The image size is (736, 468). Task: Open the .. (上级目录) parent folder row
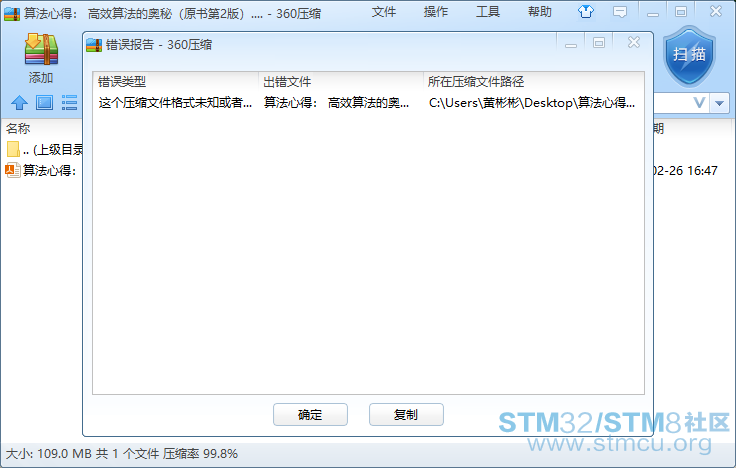[x=45, y=150]
